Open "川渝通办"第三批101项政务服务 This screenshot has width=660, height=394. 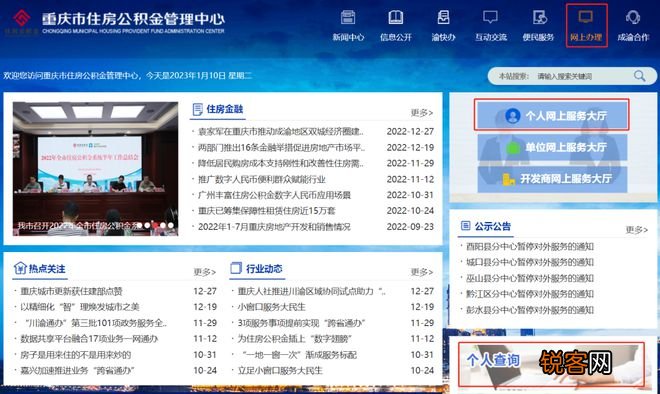click(96, 323)
